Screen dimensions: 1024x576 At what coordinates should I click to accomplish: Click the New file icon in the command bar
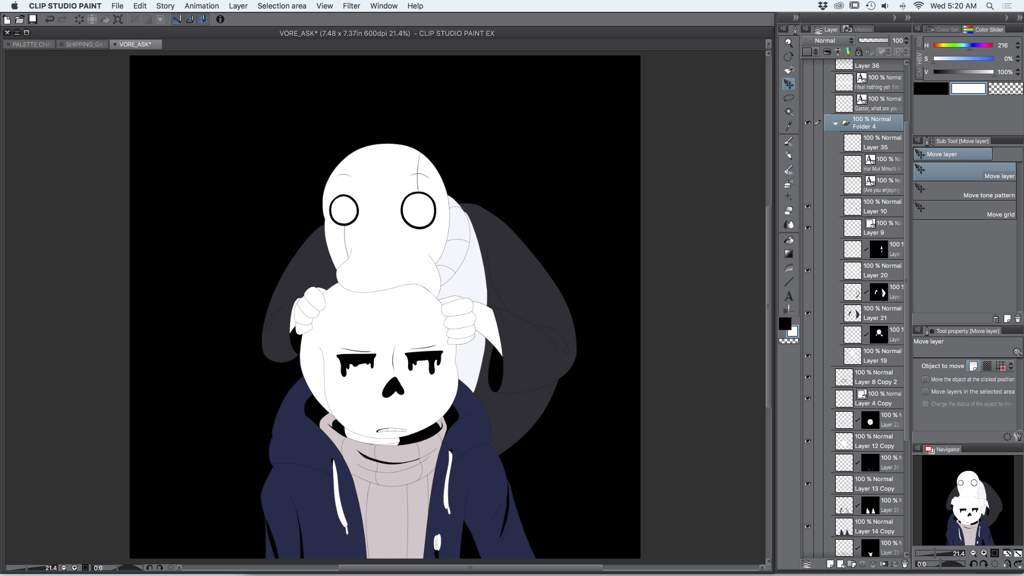(7, 20)
